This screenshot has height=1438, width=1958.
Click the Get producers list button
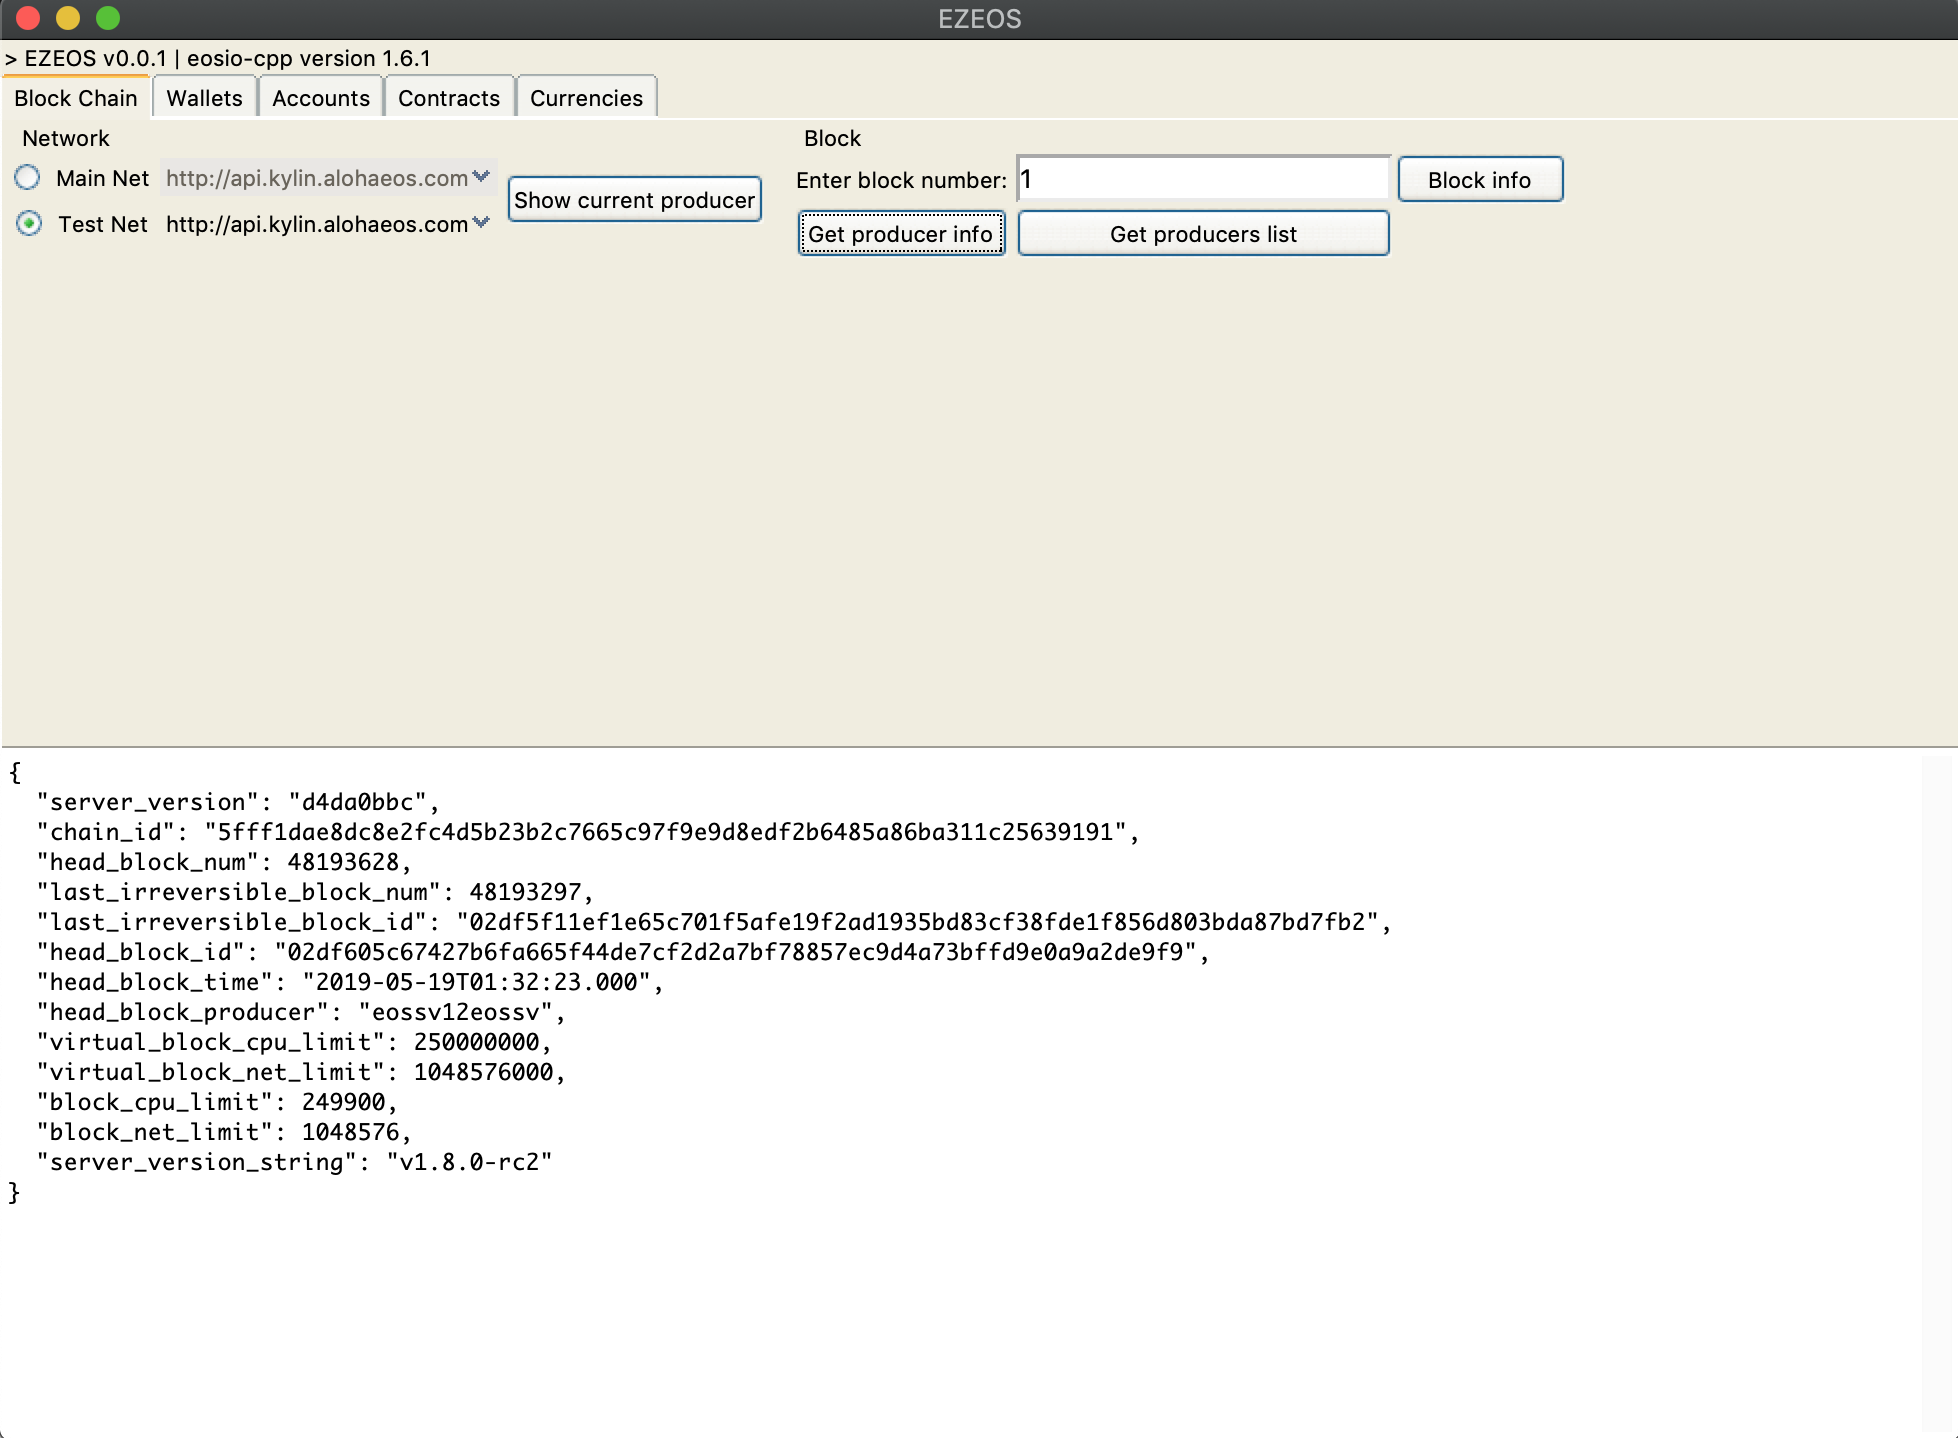click(1202, 234)
